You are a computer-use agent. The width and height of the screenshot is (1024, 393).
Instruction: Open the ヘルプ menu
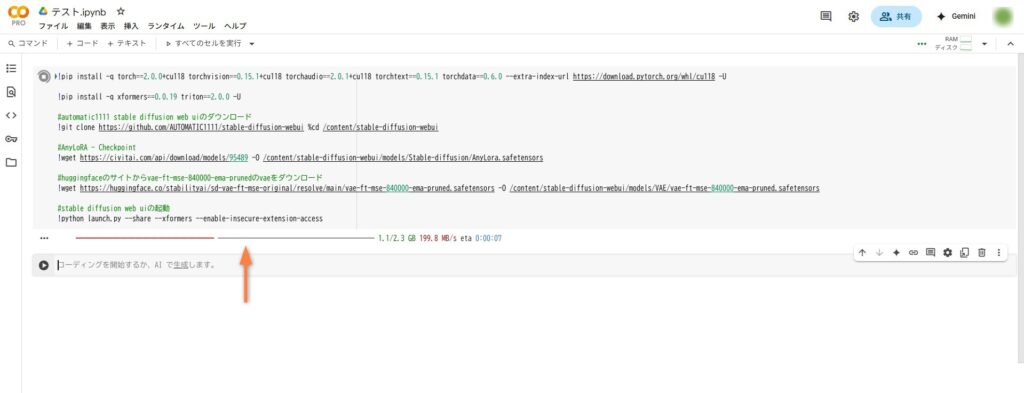[235, 26]
